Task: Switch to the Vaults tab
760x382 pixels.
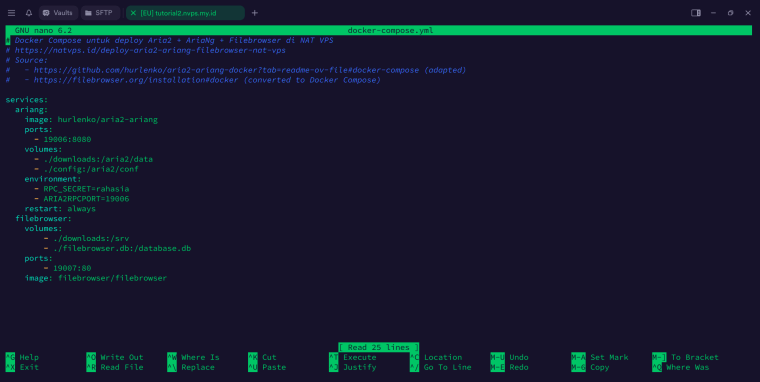Action: click(x=58, y=13)
